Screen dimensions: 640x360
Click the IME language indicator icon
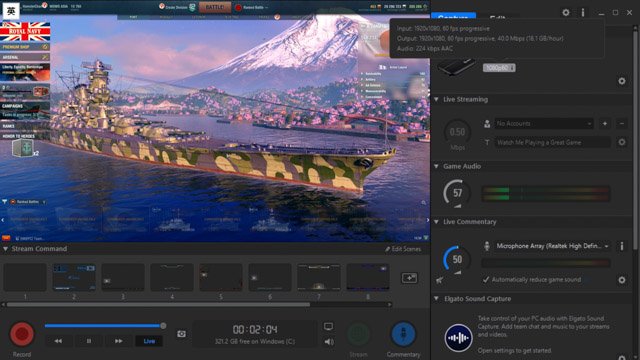coord(11,11)
